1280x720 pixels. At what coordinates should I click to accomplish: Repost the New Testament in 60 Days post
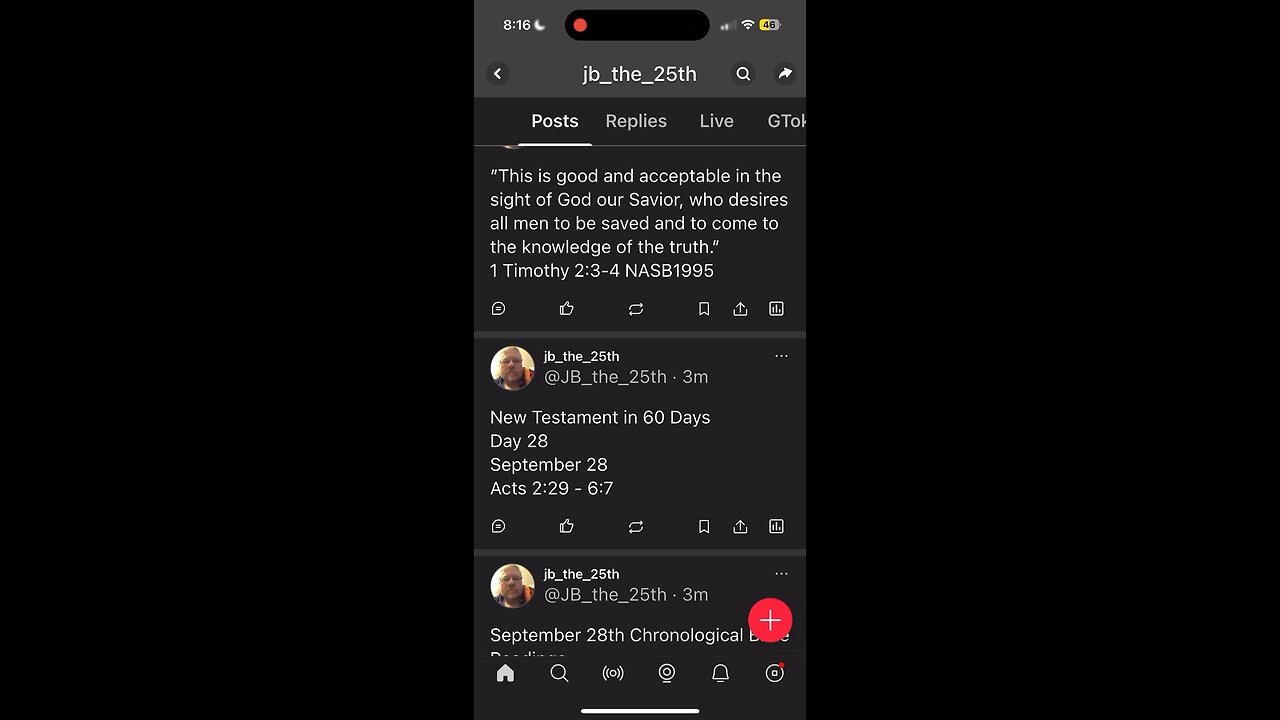tap(636, 527)
